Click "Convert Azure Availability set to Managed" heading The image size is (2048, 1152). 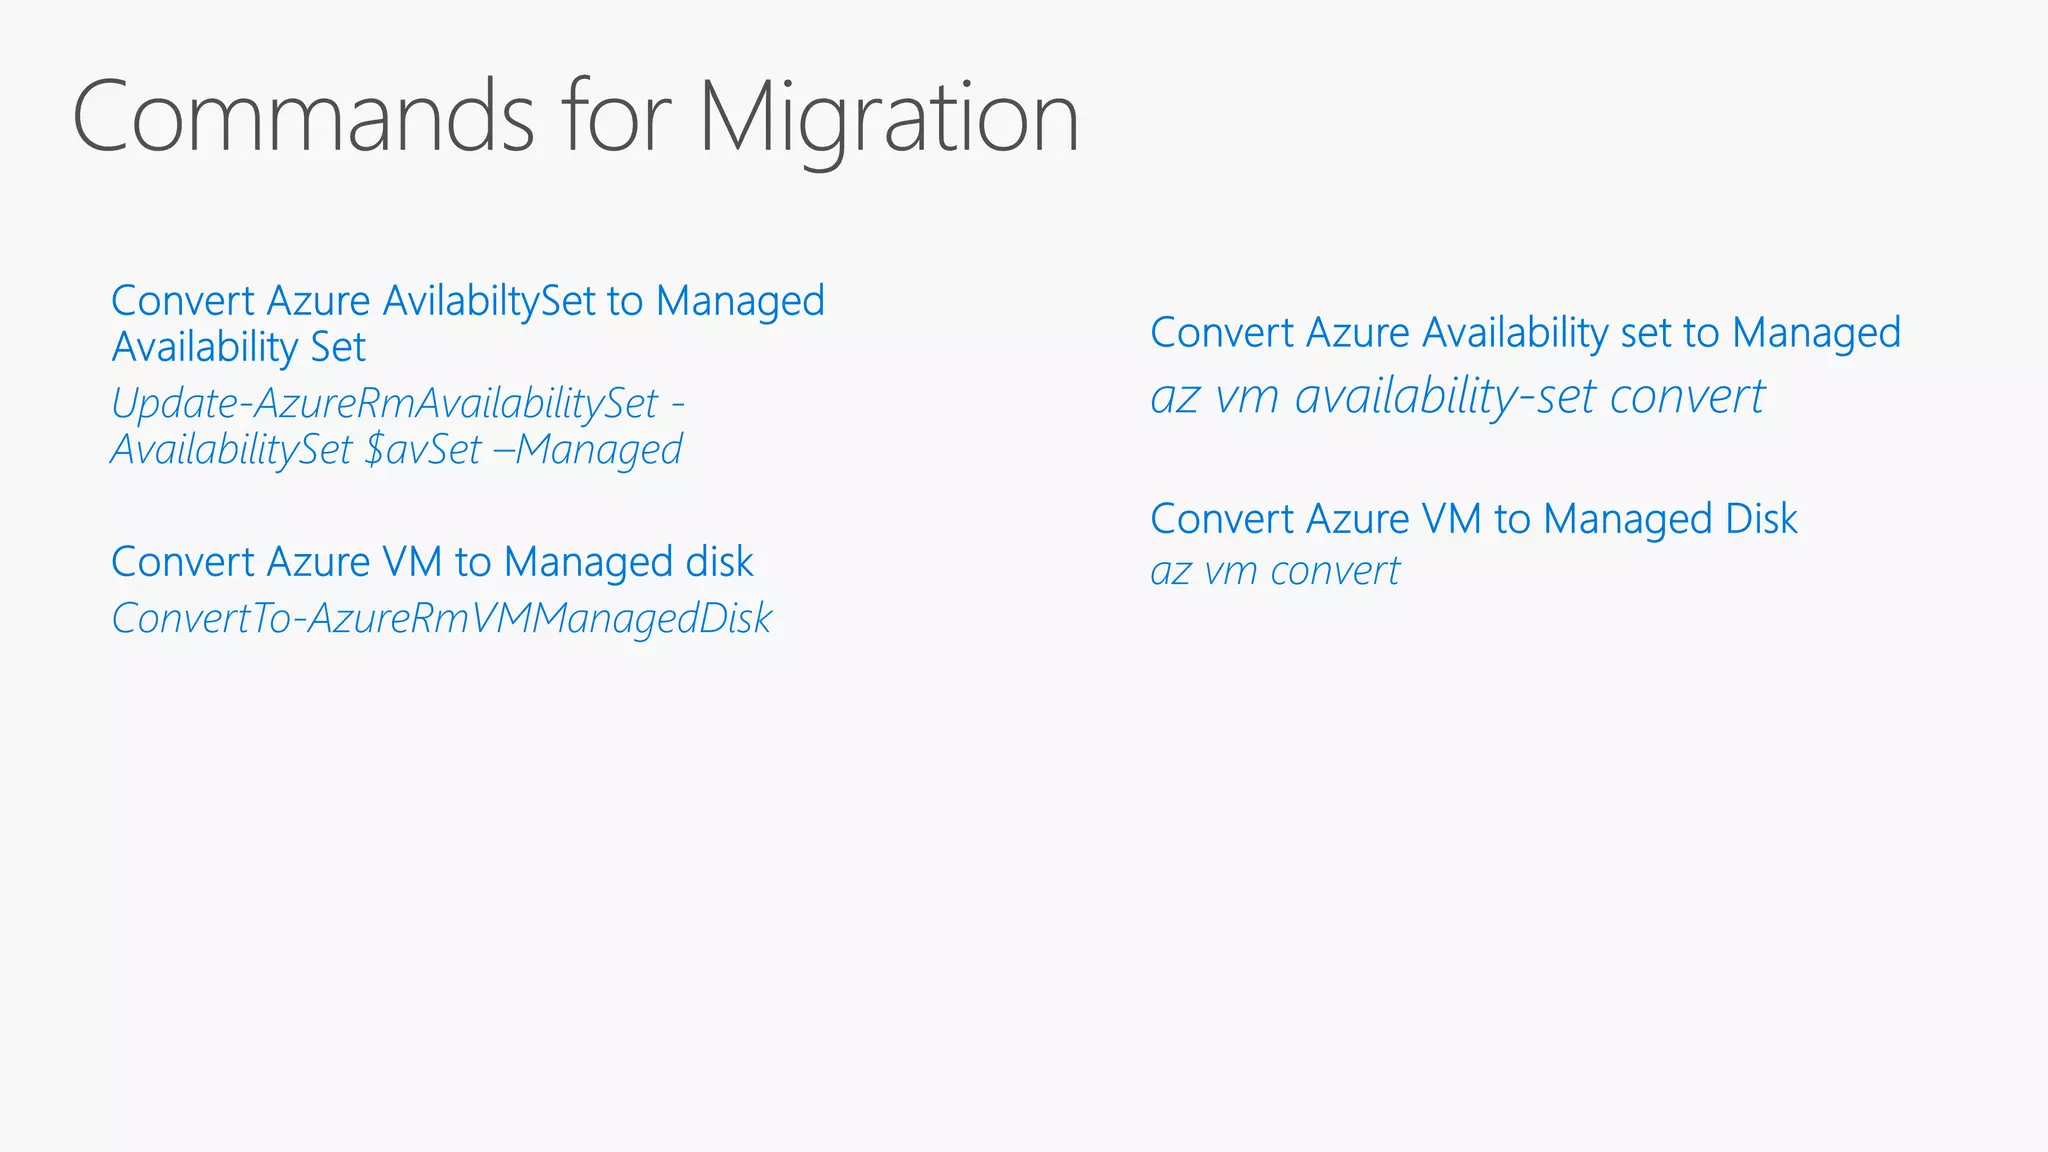click(1525, 333)
